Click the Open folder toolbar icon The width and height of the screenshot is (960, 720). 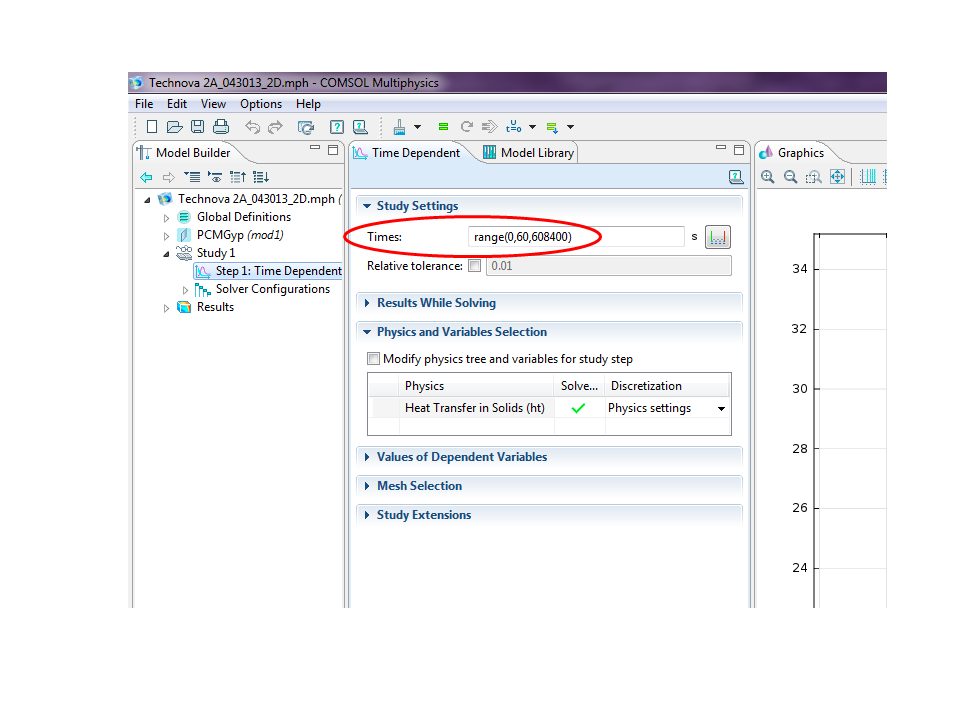point(174,127)
